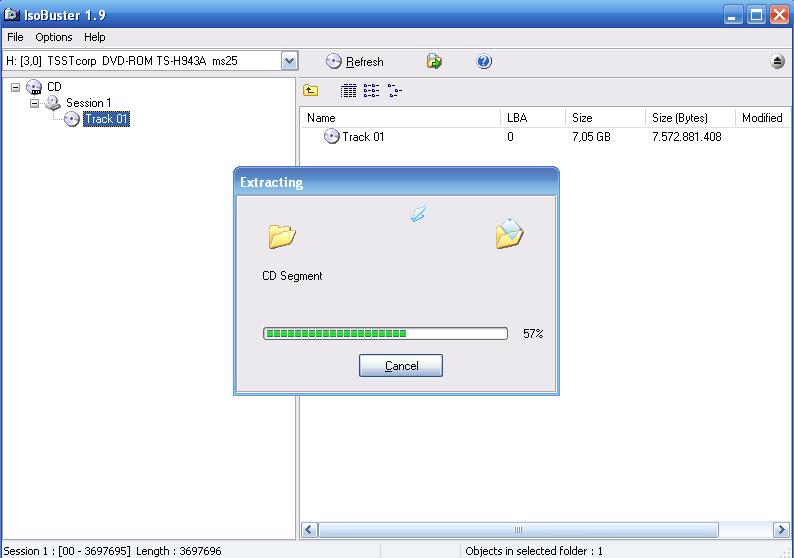Open the drive selection dropdown arrow

click(289, 61)
